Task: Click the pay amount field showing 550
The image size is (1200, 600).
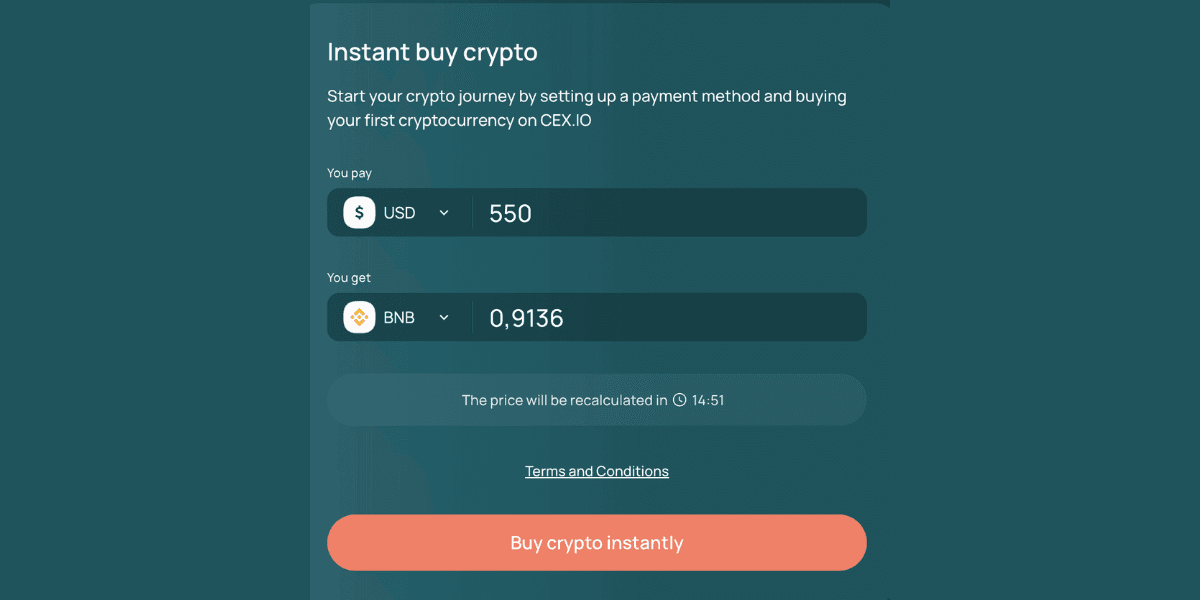Action: point(668,213)
